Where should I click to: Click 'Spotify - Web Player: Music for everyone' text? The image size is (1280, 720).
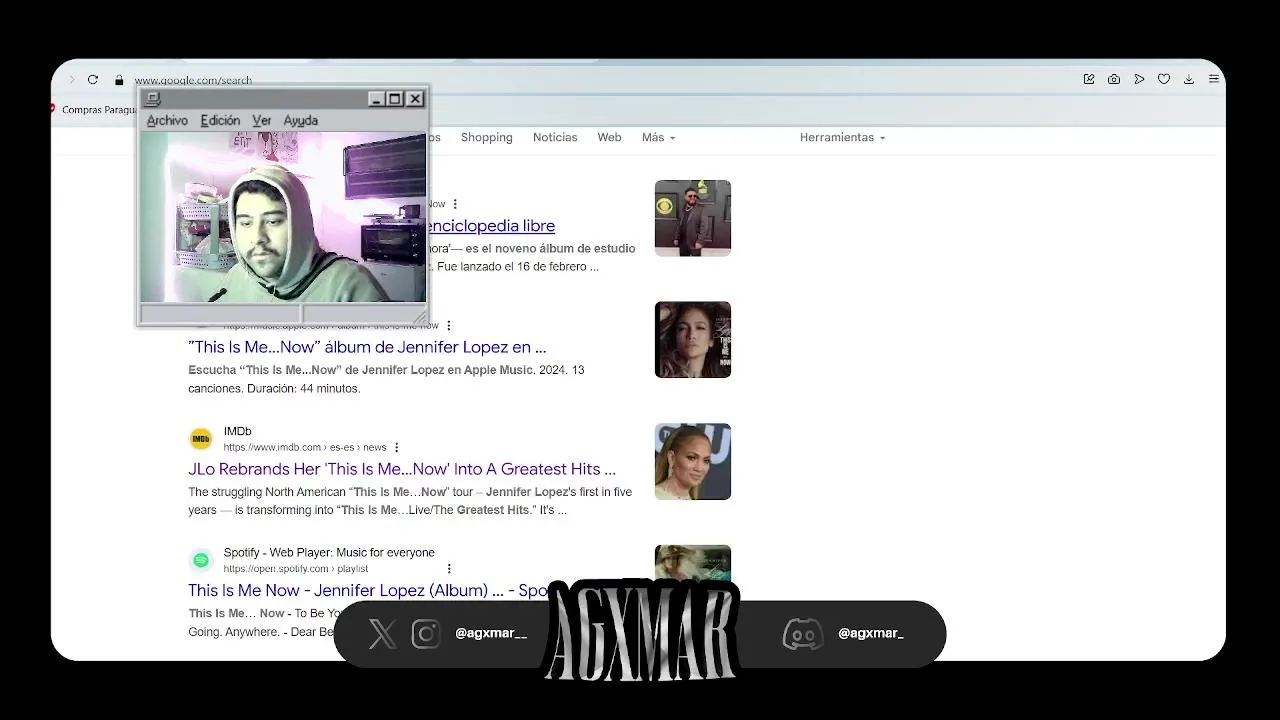click(329, 552)
